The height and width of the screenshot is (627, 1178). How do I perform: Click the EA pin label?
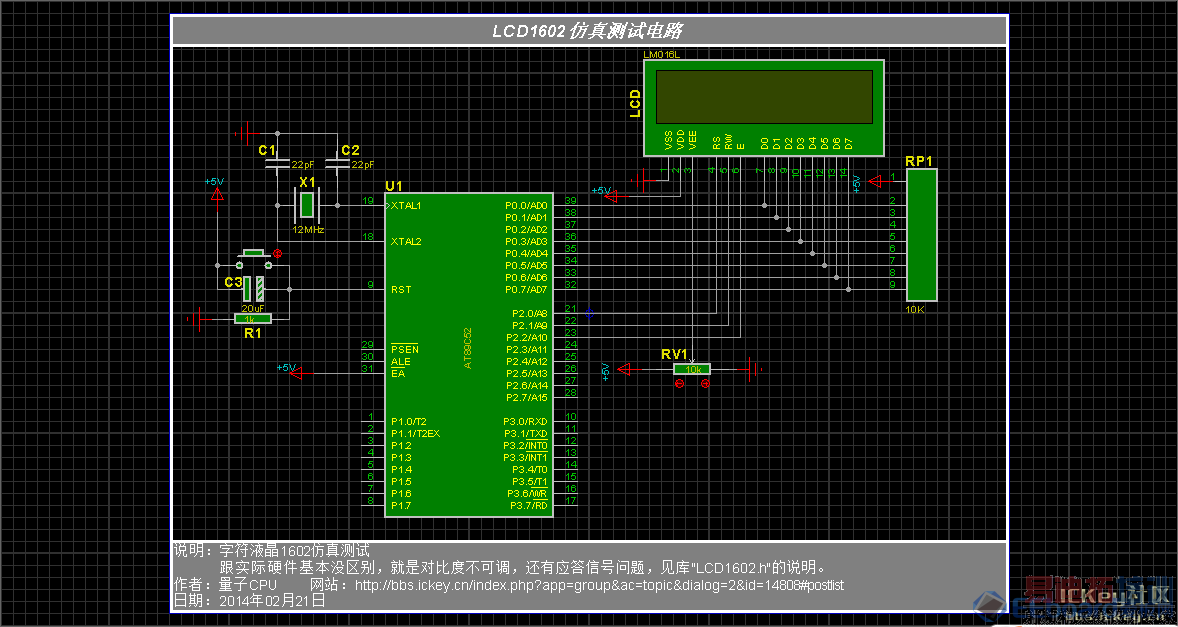tap(397, 373)
